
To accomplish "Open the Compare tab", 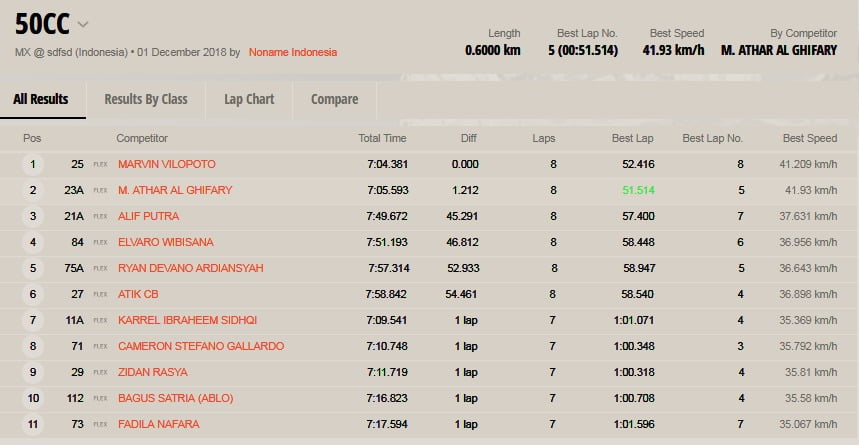I will coord(334,99).
